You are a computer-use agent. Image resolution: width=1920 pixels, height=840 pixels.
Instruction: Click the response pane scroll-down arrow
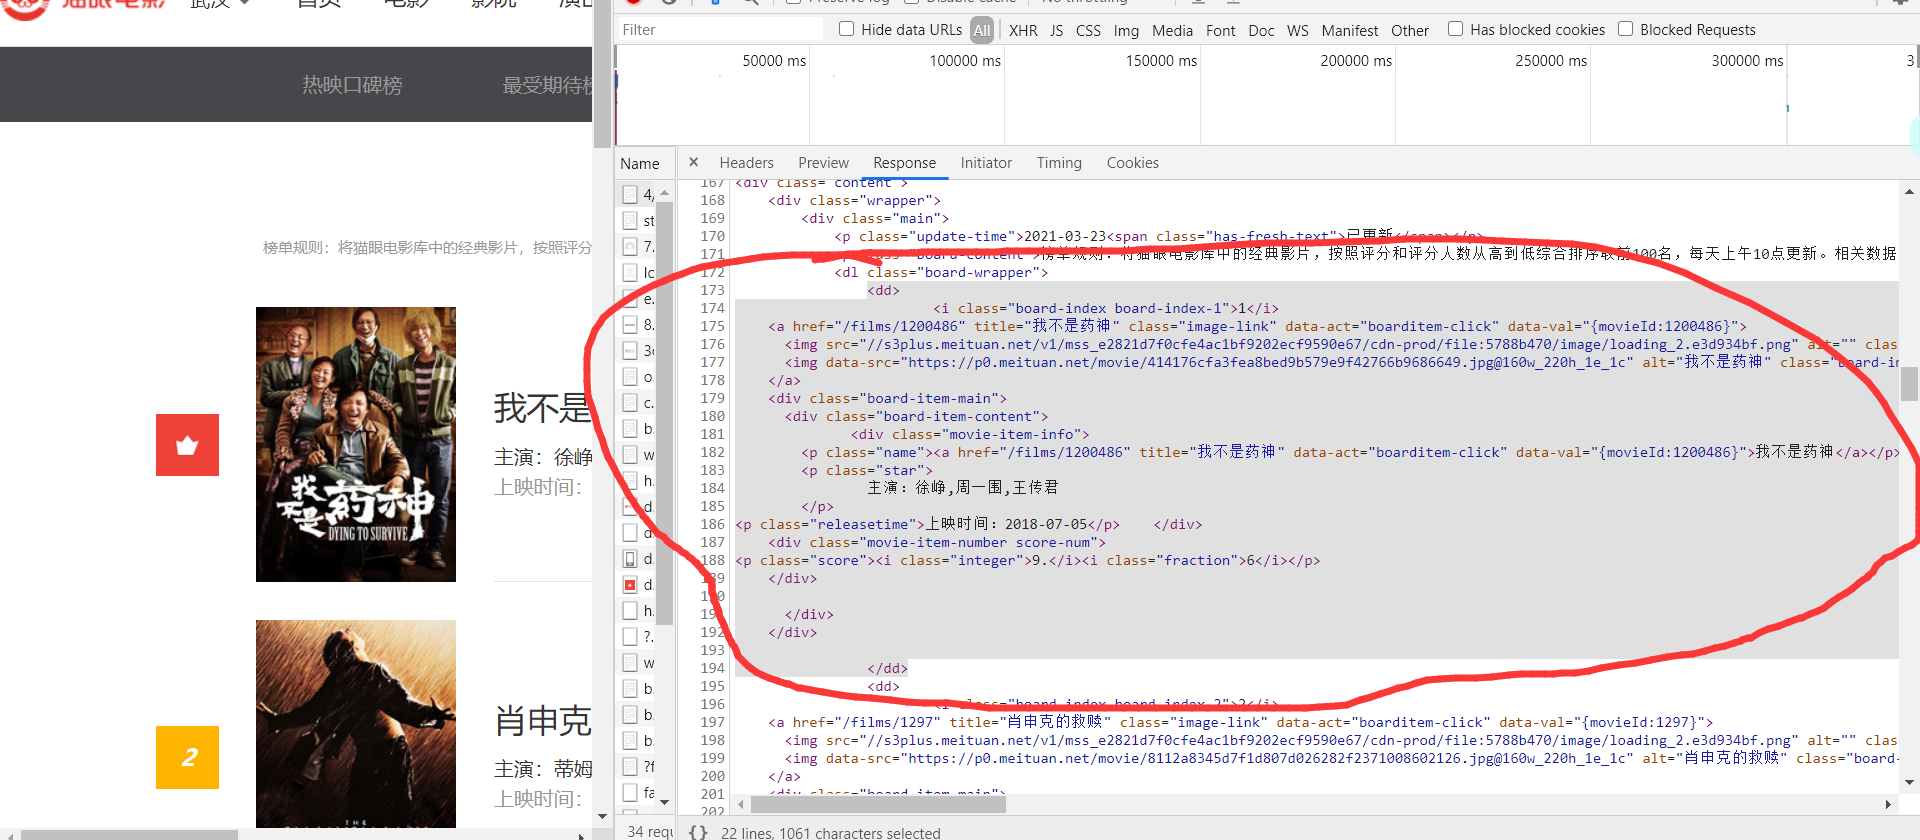click(1909, 783)
